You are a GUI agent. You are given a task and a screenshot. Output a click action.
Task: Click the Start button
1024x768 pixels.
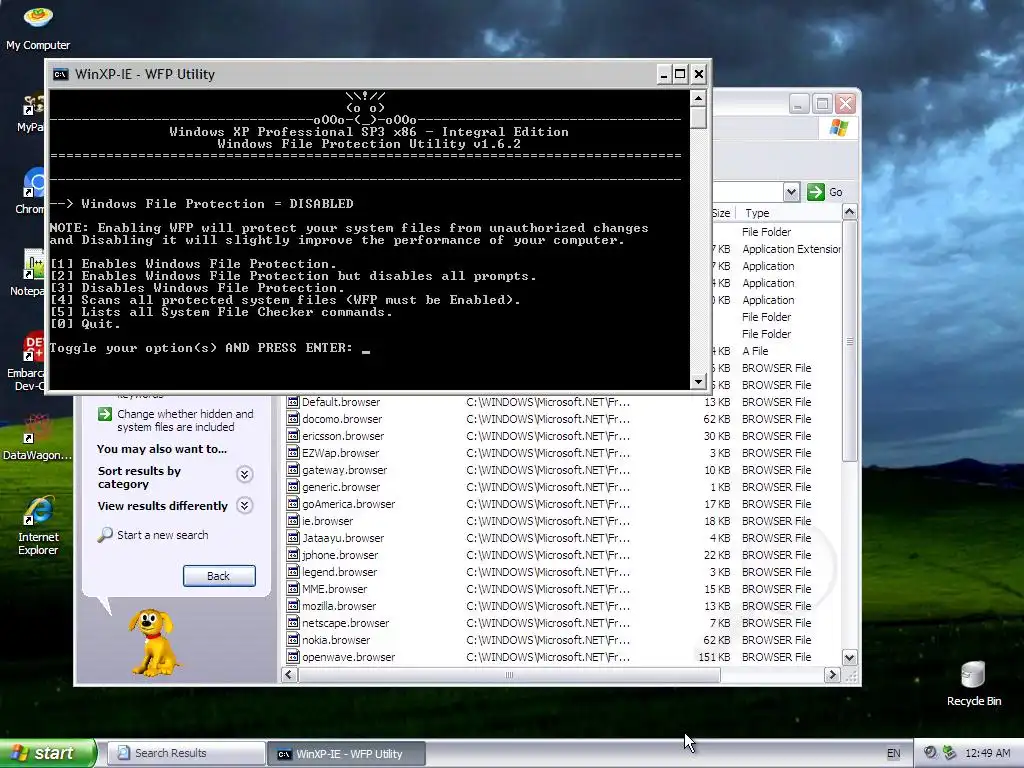[x=48, y=753]
